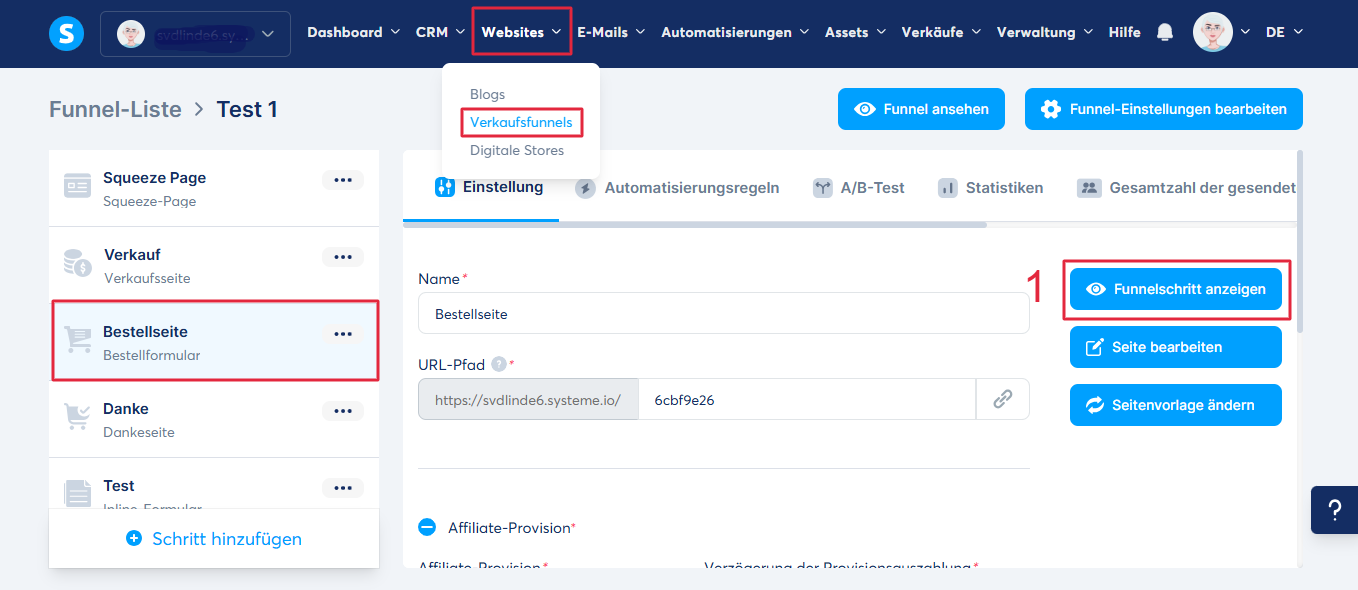Select Digitale Stores menu entry
Viewport: 1358px width, 590px height.
pos(517,150)
